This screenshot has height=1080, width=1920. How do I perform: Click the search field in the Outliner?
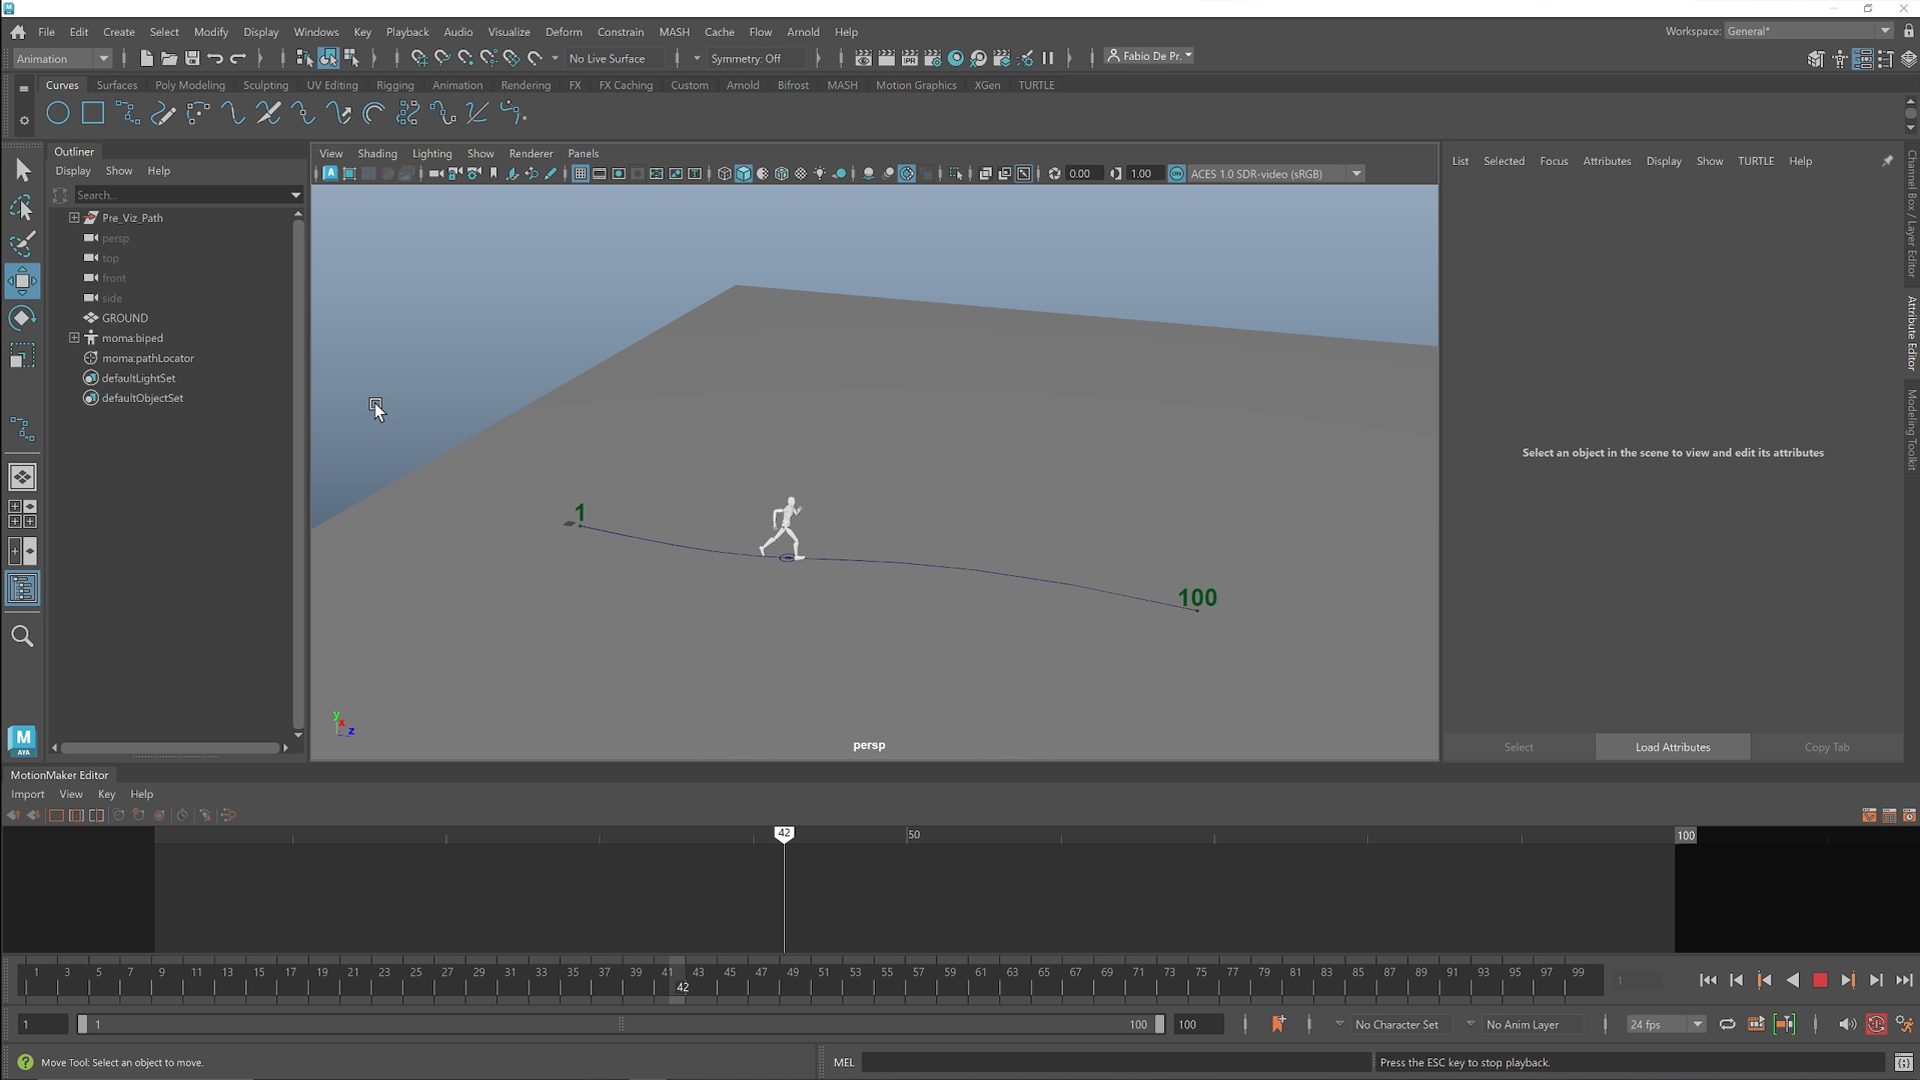coord(180,195)
